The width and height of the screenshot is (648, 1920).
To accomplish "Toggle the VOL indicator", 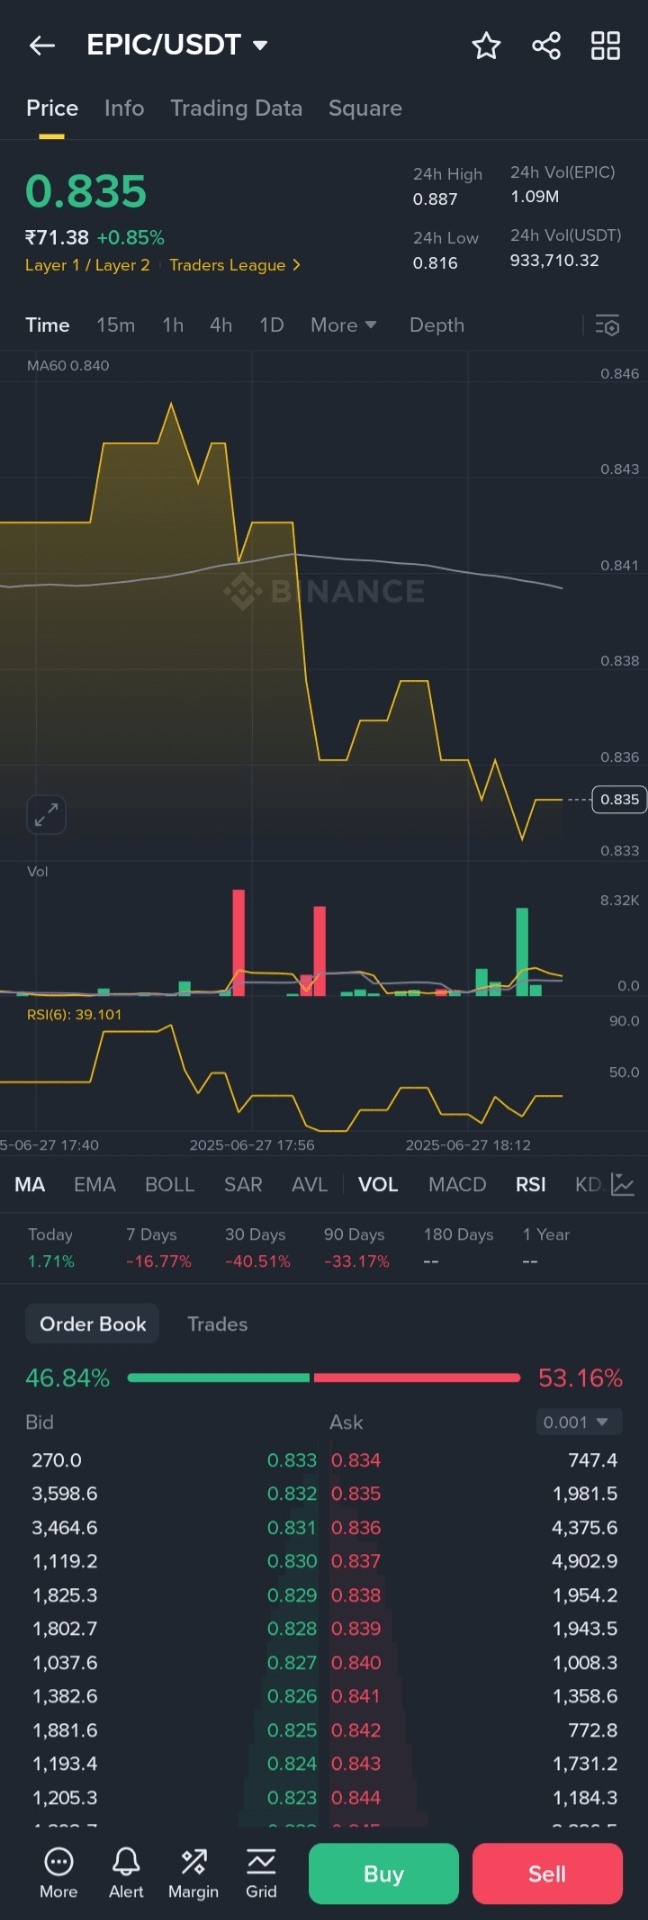I will point(378,1185).
